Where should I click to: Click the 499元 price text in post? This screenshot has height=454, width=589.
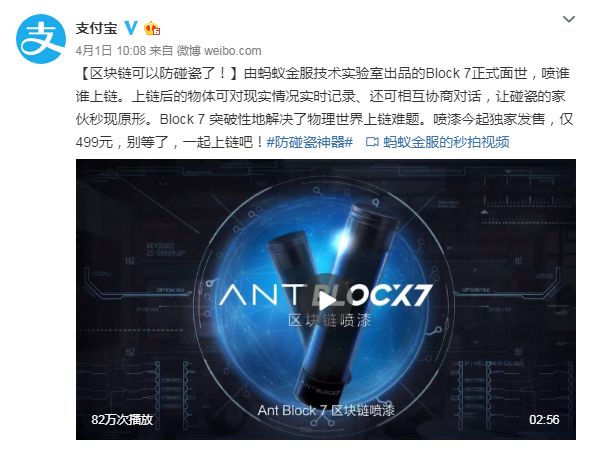point(94,142)
